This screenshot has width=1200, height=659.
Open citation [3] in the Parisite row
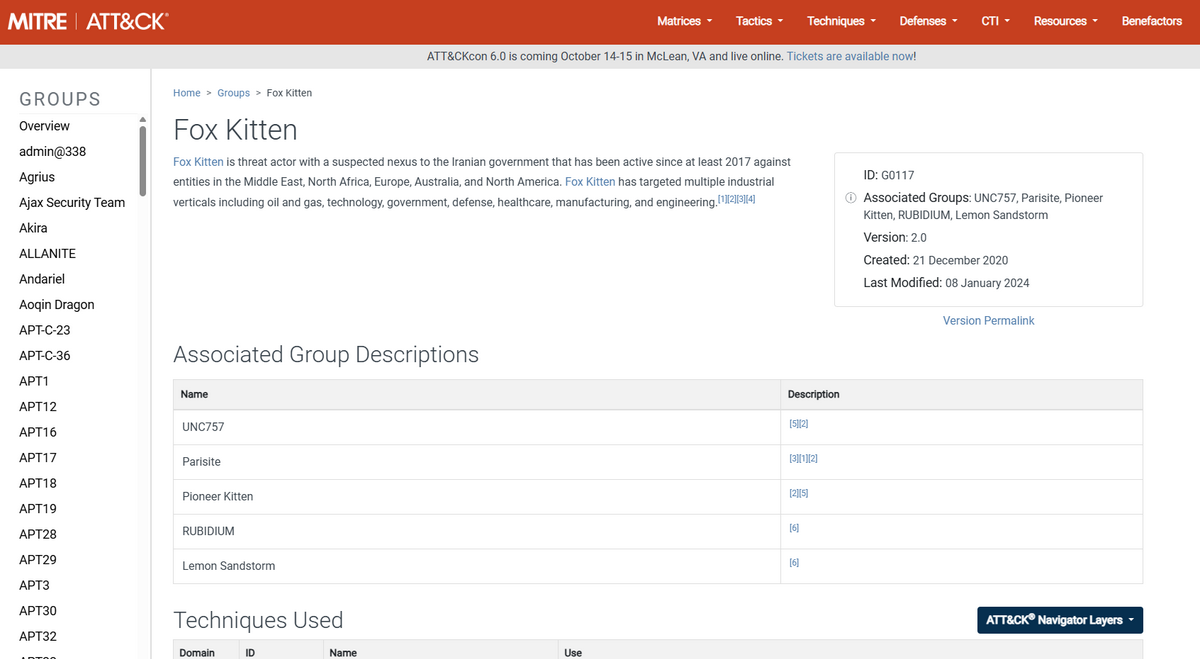793,458
